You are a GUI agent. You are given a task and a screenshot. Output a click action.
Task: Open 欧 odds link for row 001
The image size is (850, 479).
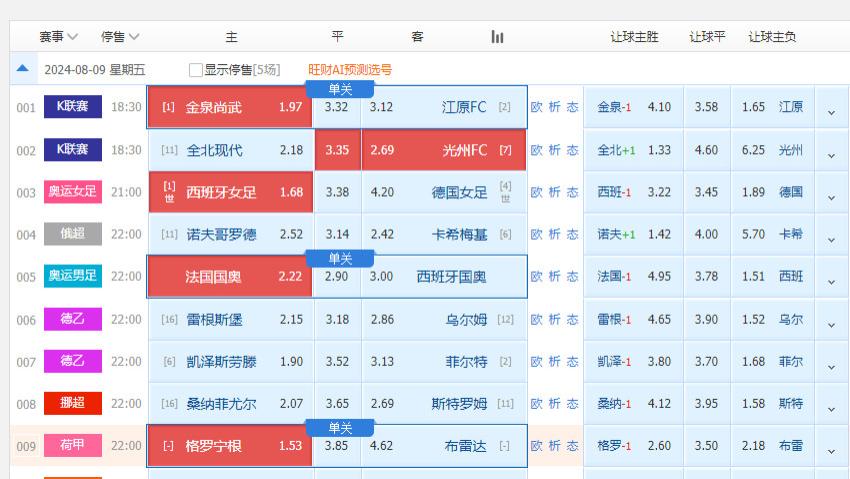tap(537, 107)
